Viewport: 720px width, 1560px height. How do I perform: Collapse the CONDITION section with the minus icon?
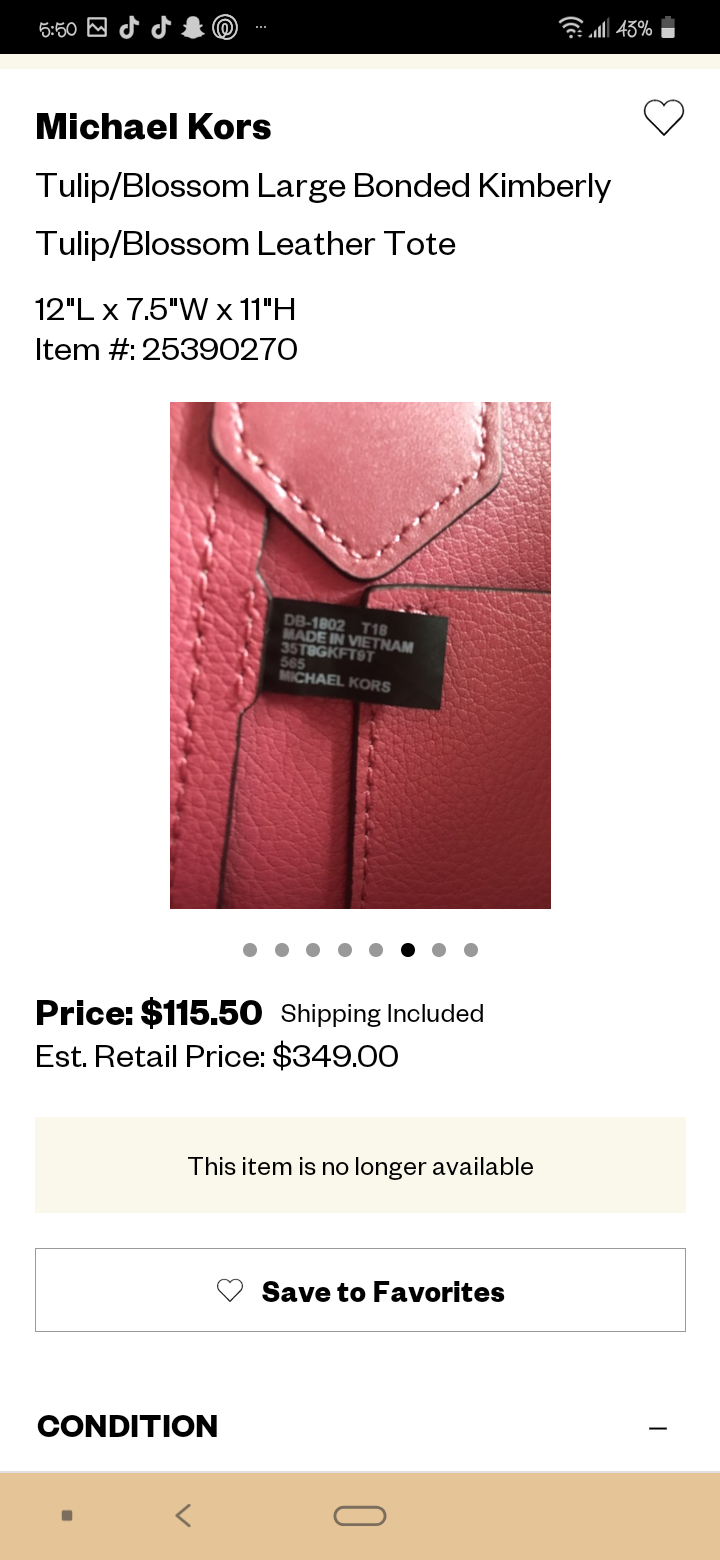click(657, 1428)
